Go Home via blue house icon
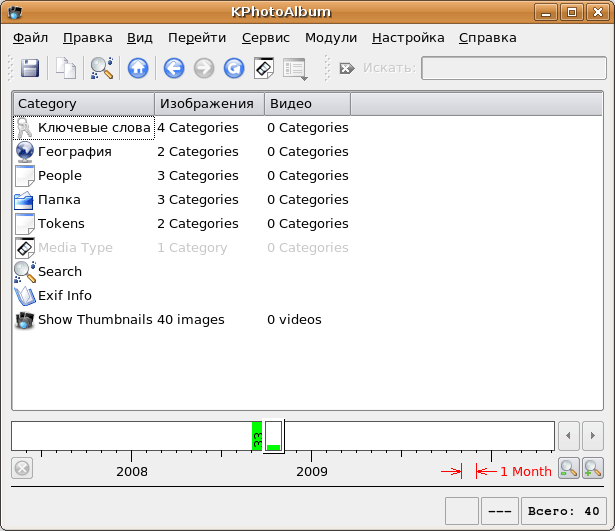615x531 pixels. click(x=138, y=68)
